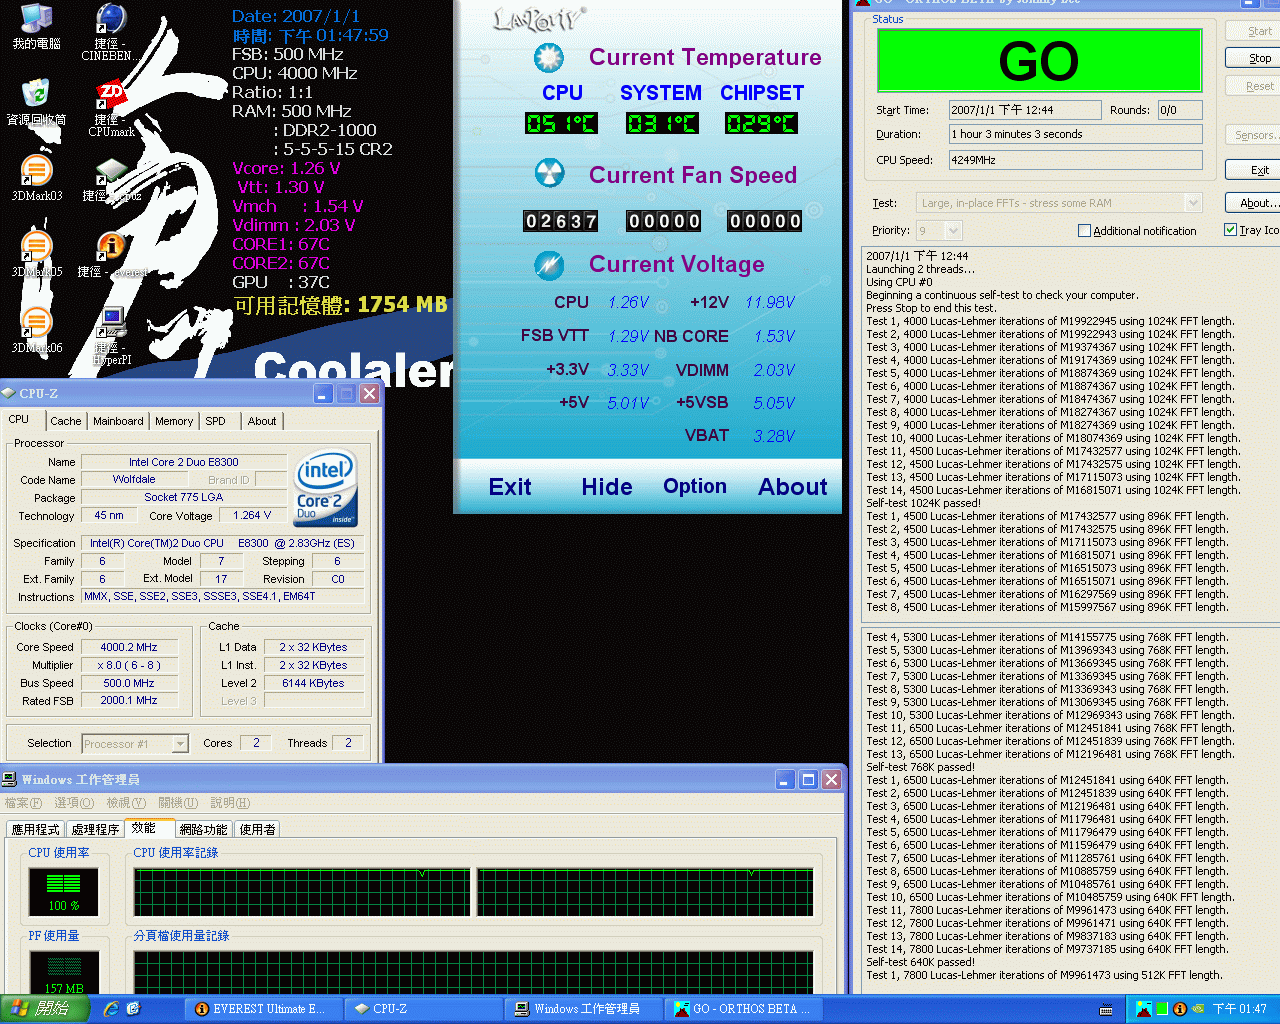Click the Intel Core 2 Duo logo in CPU-Z
The height and width of the screenshot is (1024, 1280).
[x=326, y=490]
